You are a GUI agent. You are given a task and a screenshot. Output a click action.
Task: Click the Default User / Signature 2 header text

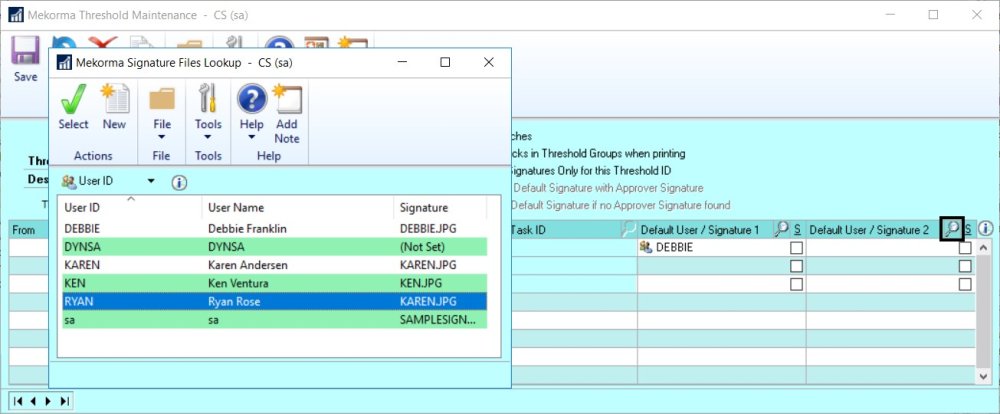pyautogui.click(x=869, y=230)
